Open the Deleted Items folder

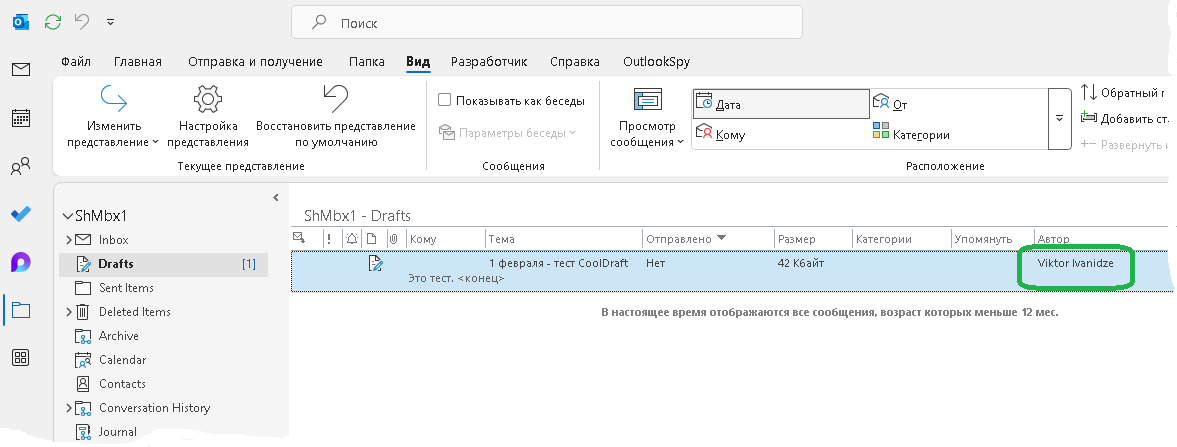click(134, 312)
